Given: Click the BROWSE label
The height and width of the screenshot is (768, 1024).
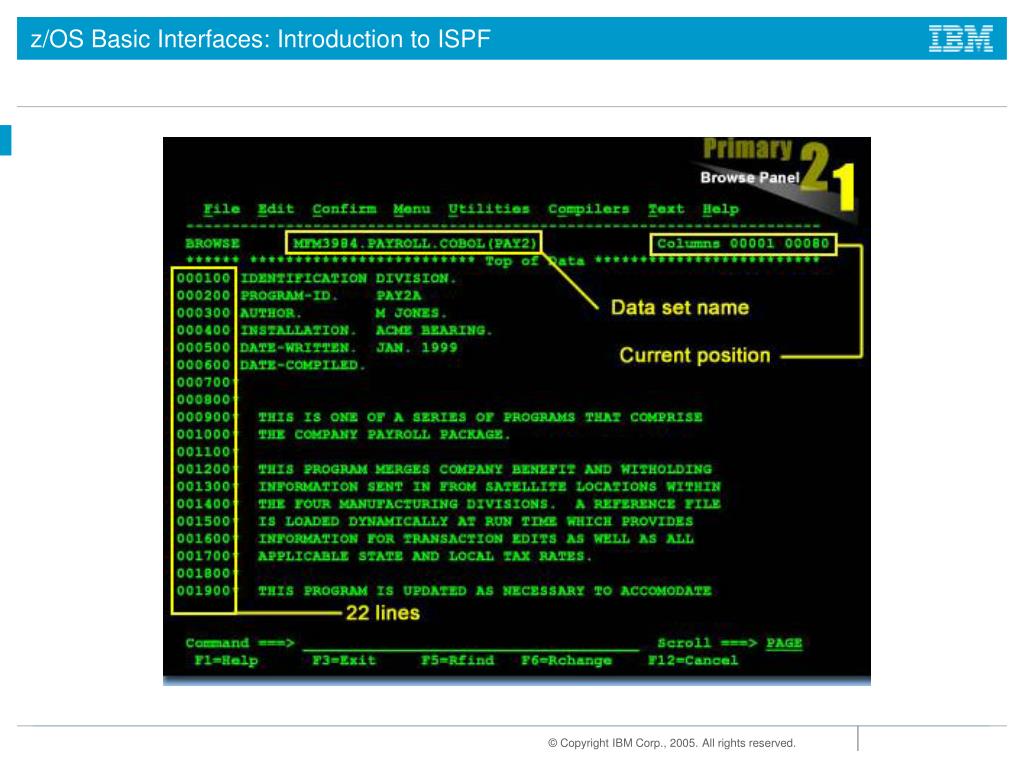Looking at the screenshot, I should (212, 244).
